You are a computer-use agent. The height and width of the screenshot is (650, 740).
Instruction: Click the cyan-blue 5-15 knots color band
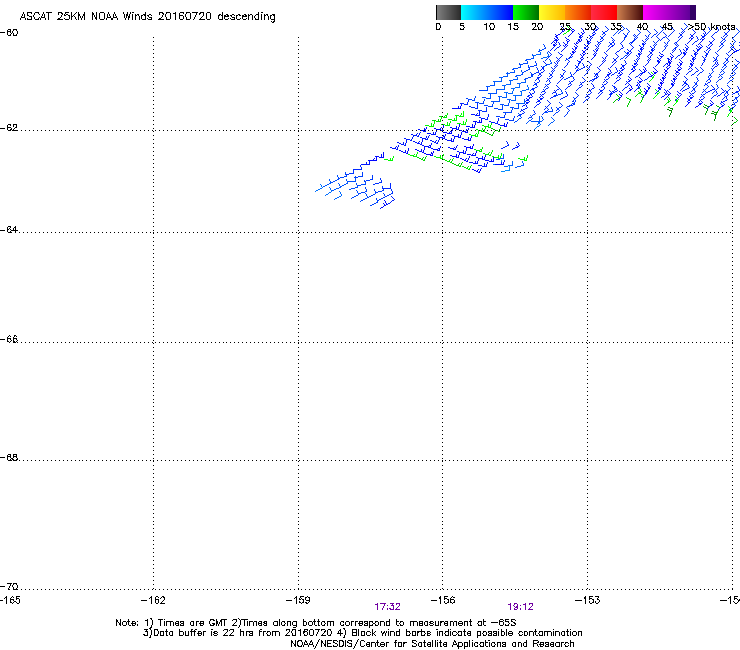coord(487,12)
